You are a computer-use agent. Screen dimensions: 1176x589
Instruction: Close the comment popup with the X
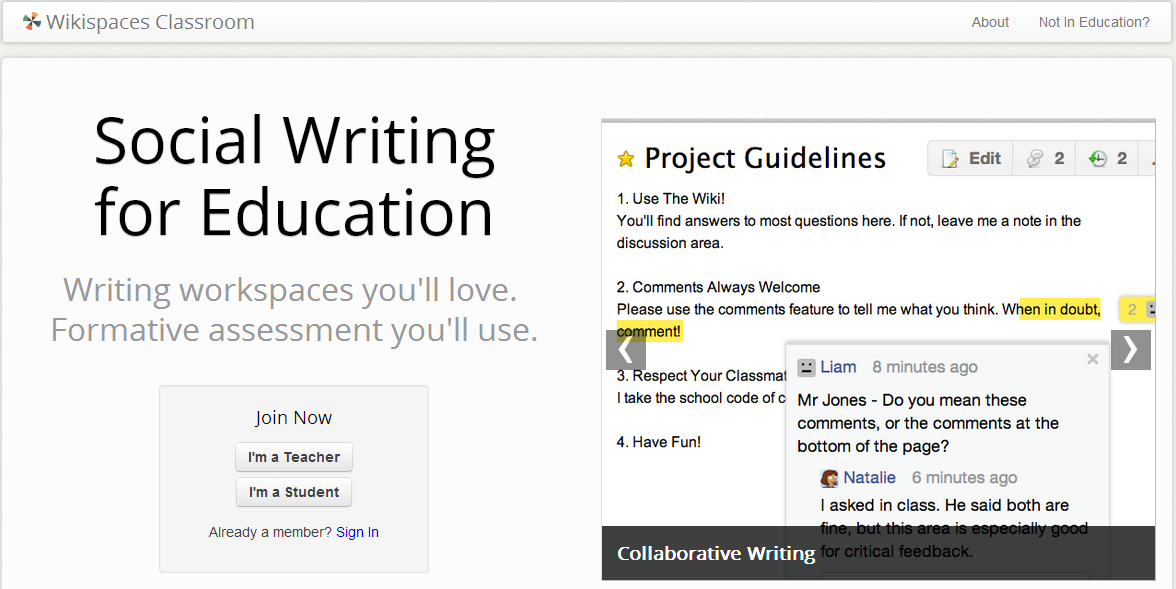[x=1092, y=359]
